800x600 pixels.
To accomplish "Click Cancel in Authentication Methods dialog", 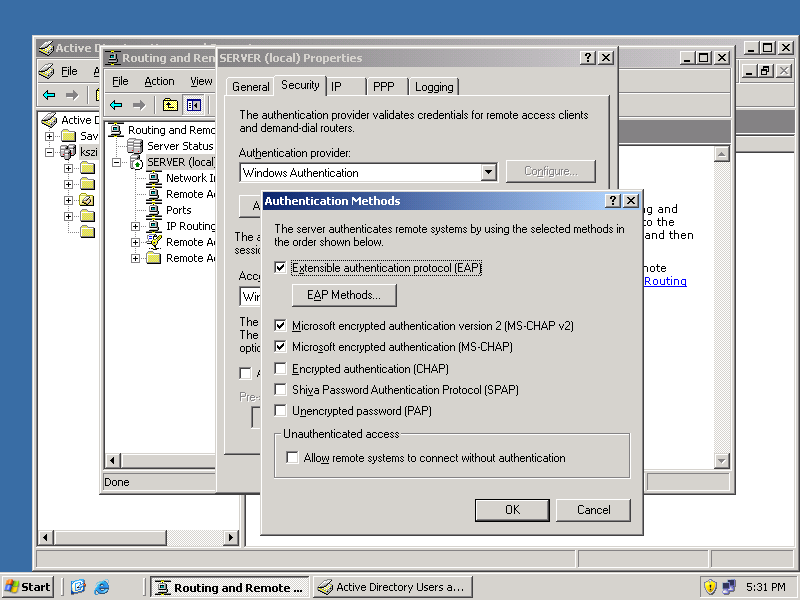I will click(x=593, y=510).
